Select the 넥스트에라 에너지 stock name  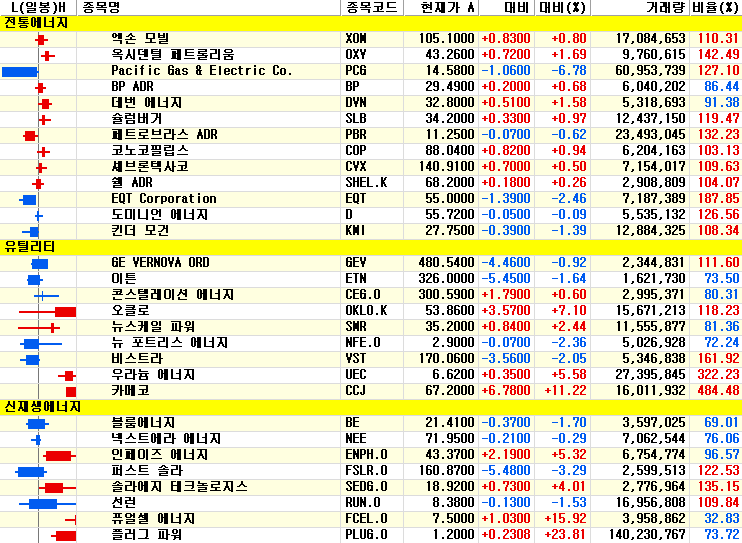pos(166,439)
